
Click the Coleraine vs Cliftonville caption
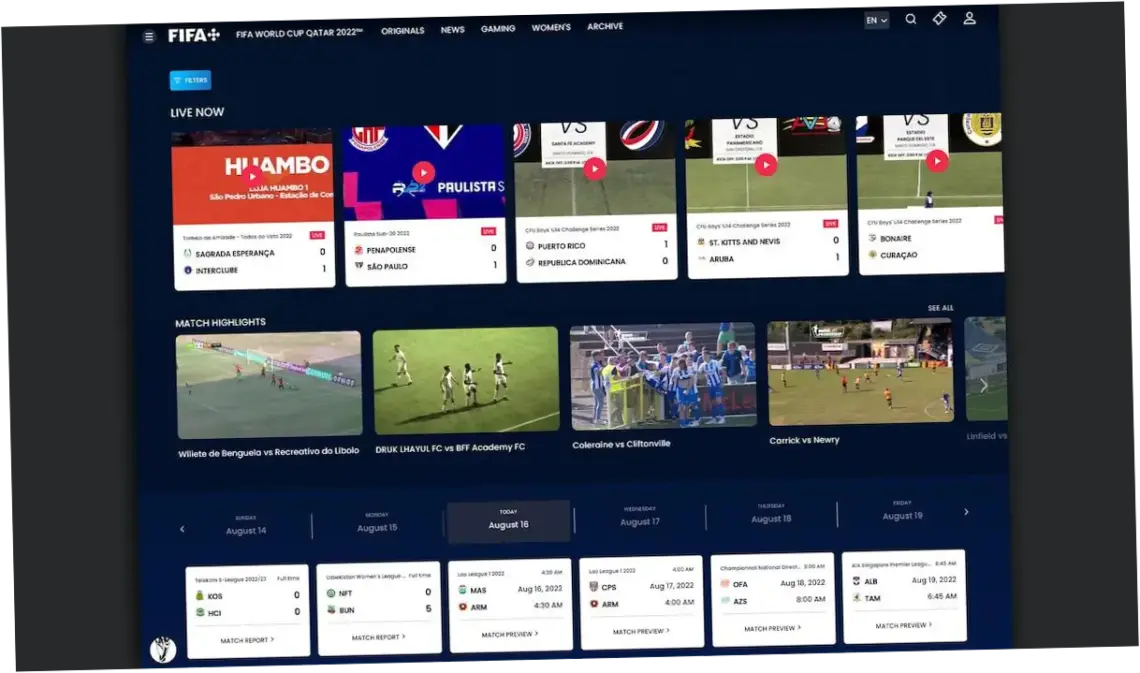tap(621, 444)
